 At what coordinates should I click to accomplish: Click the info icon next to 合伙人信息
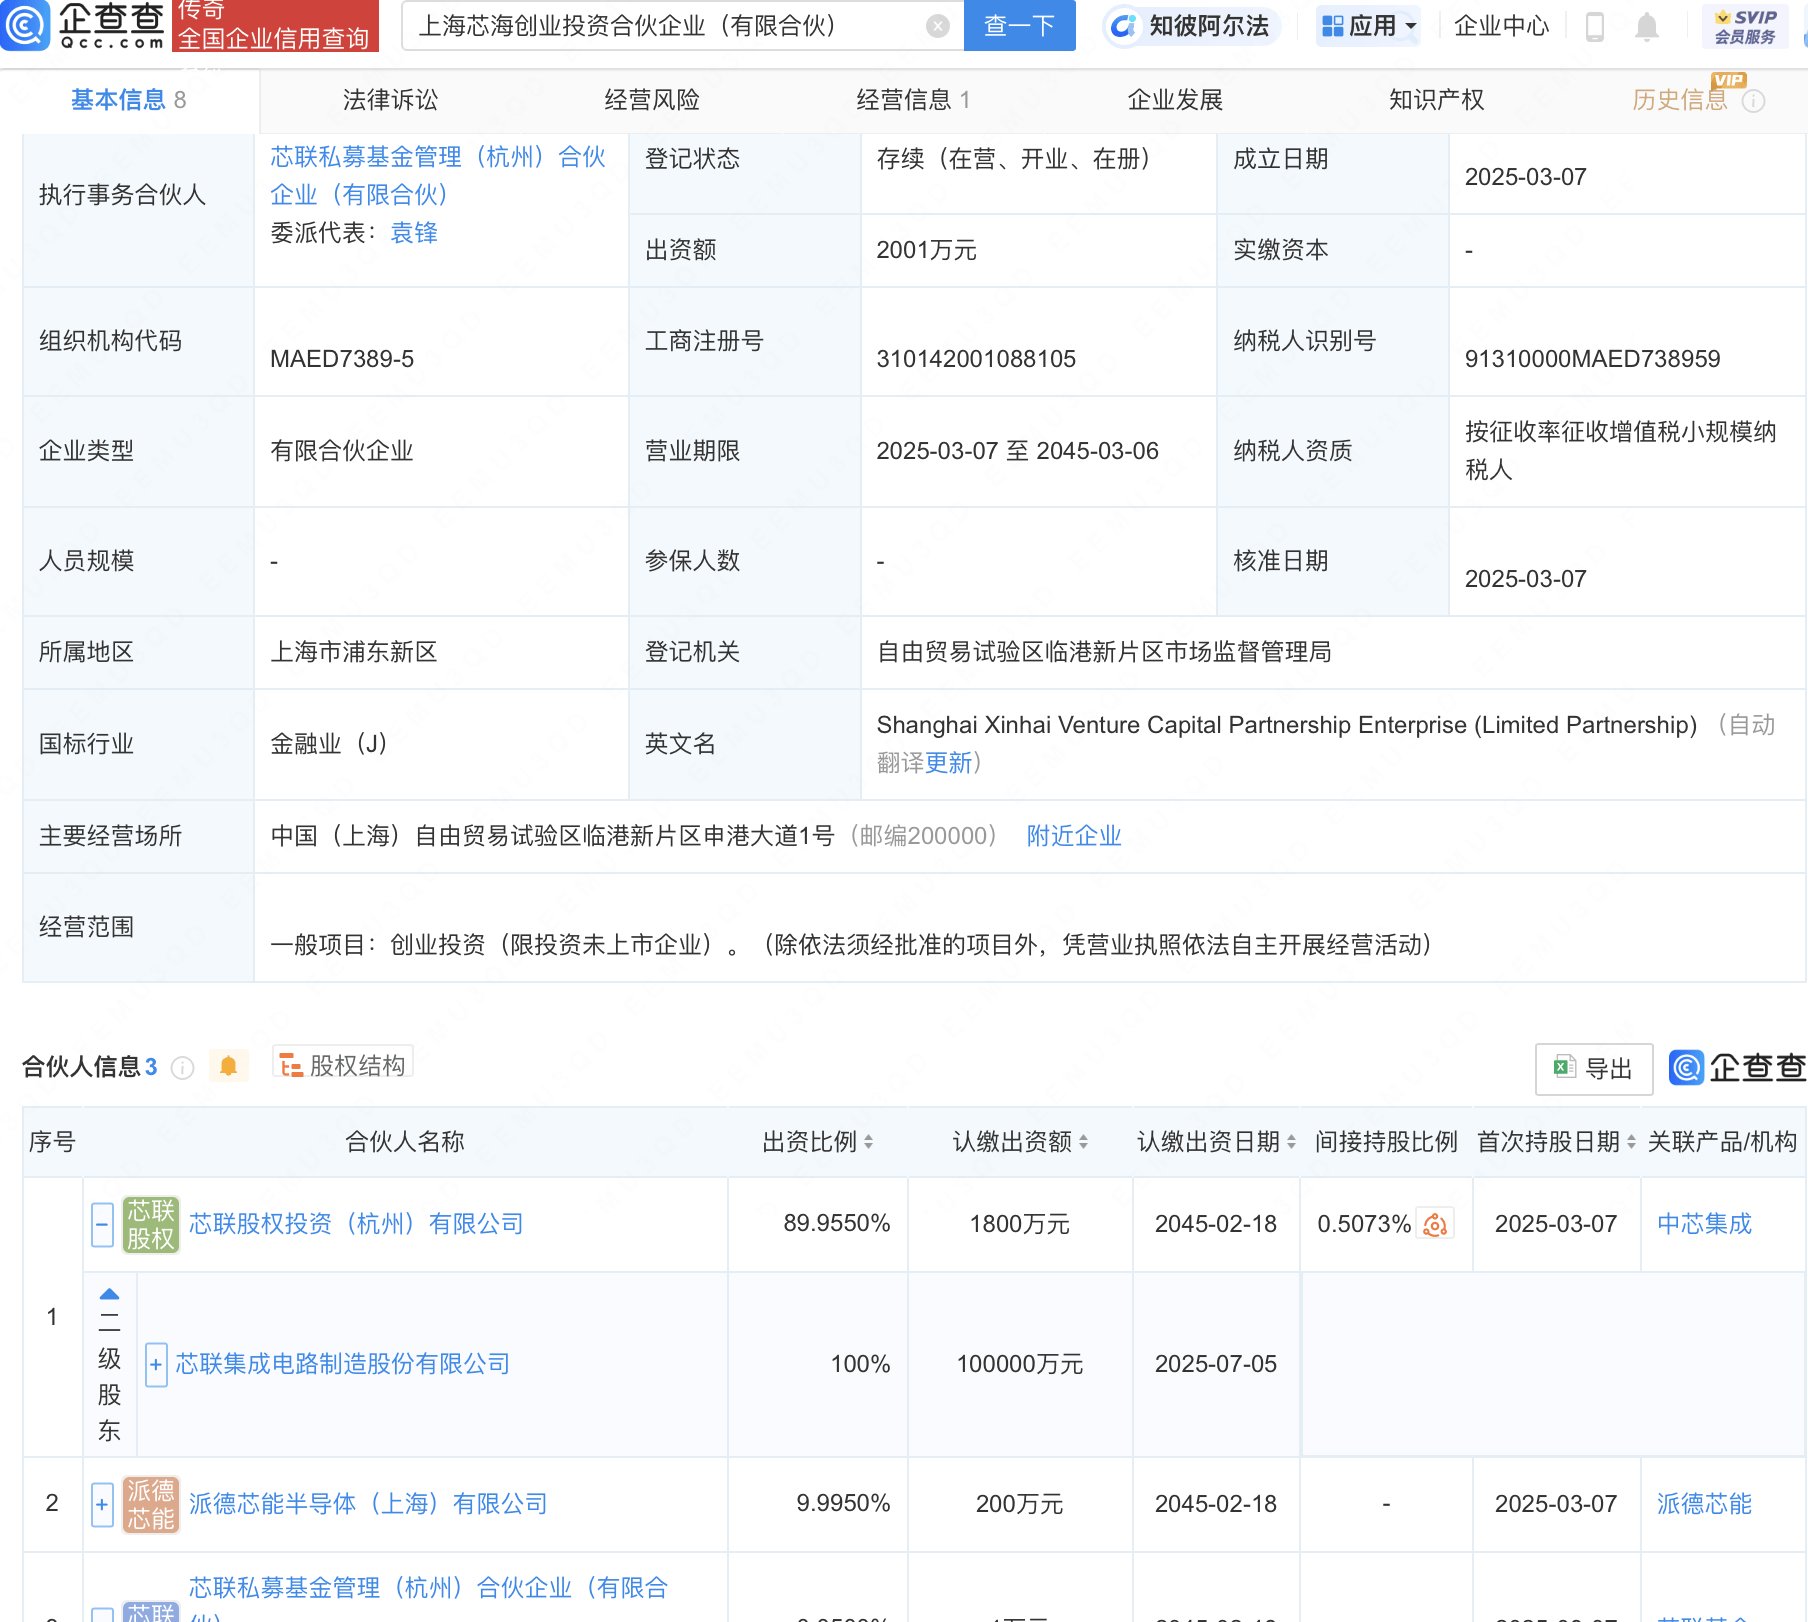click(x=182, y=1068)
